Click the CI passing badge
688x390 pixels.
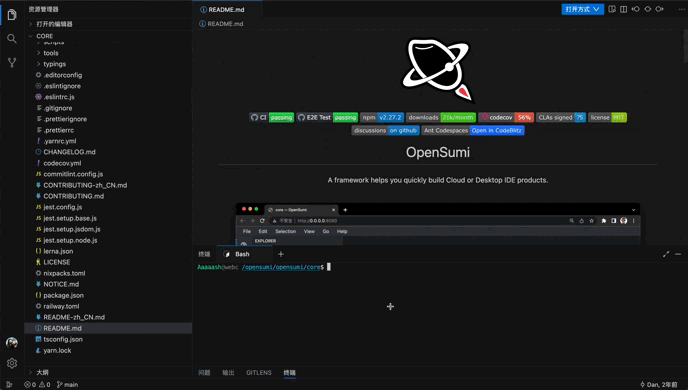tap(272, 118)
